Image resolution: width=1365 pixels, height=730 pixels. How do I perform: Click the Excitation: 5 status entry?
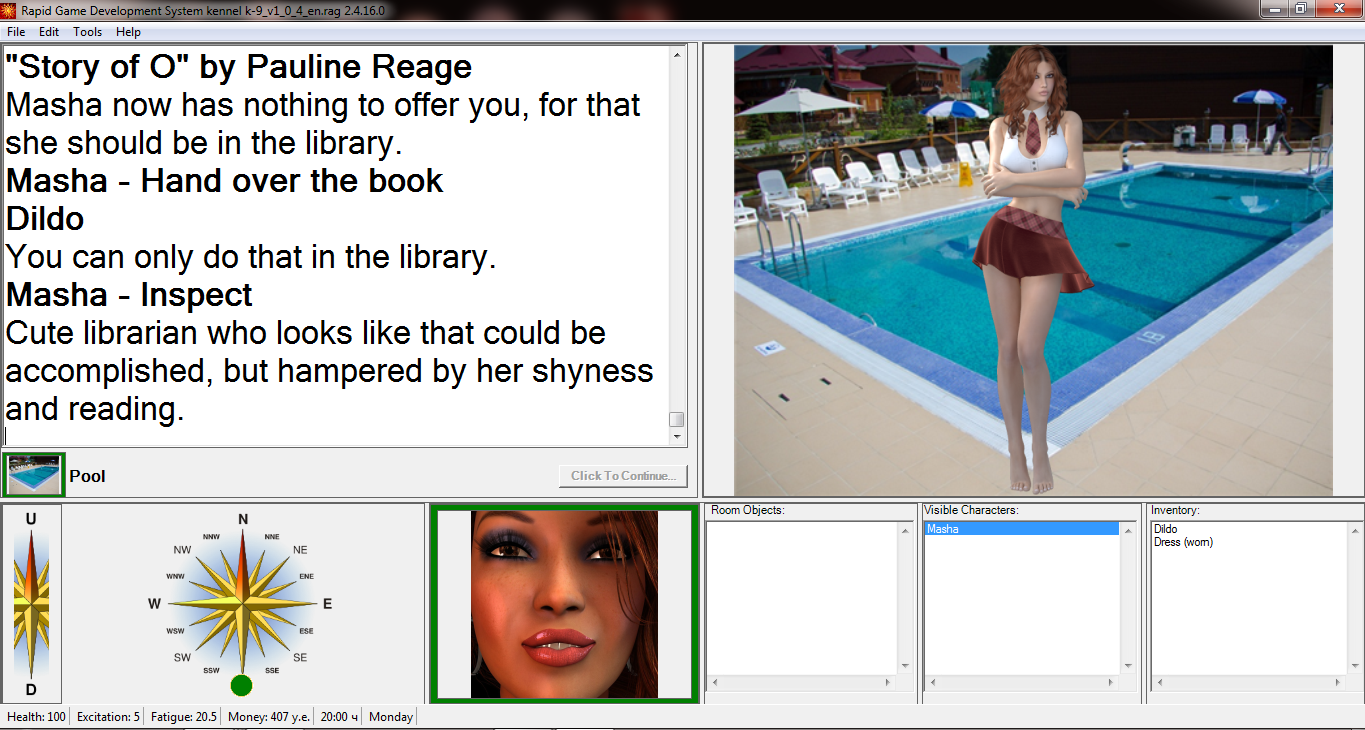(108, 717)
